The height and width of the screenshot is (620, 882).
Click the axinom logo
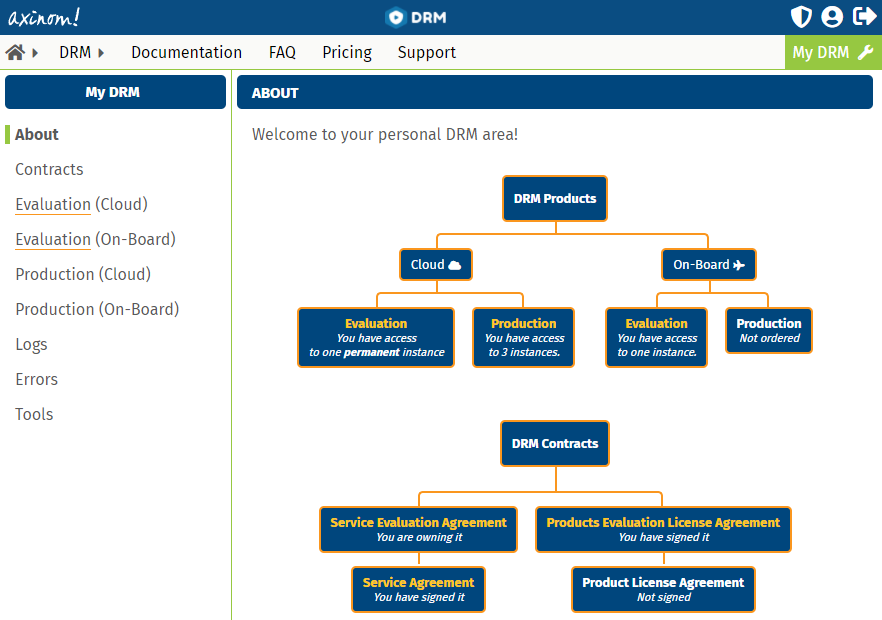click(x=44, y=17)
